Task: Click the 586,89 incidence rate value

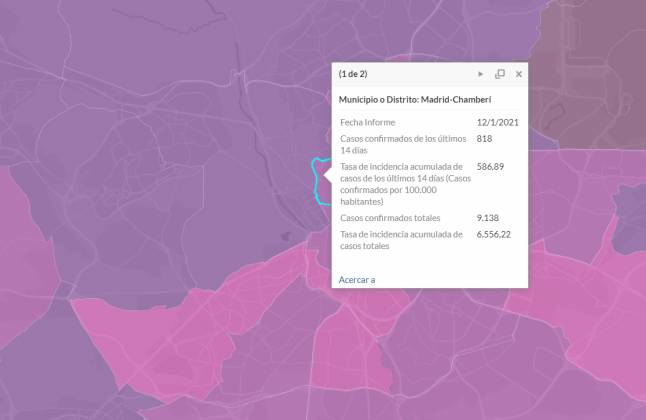Action: click(491, 166)
